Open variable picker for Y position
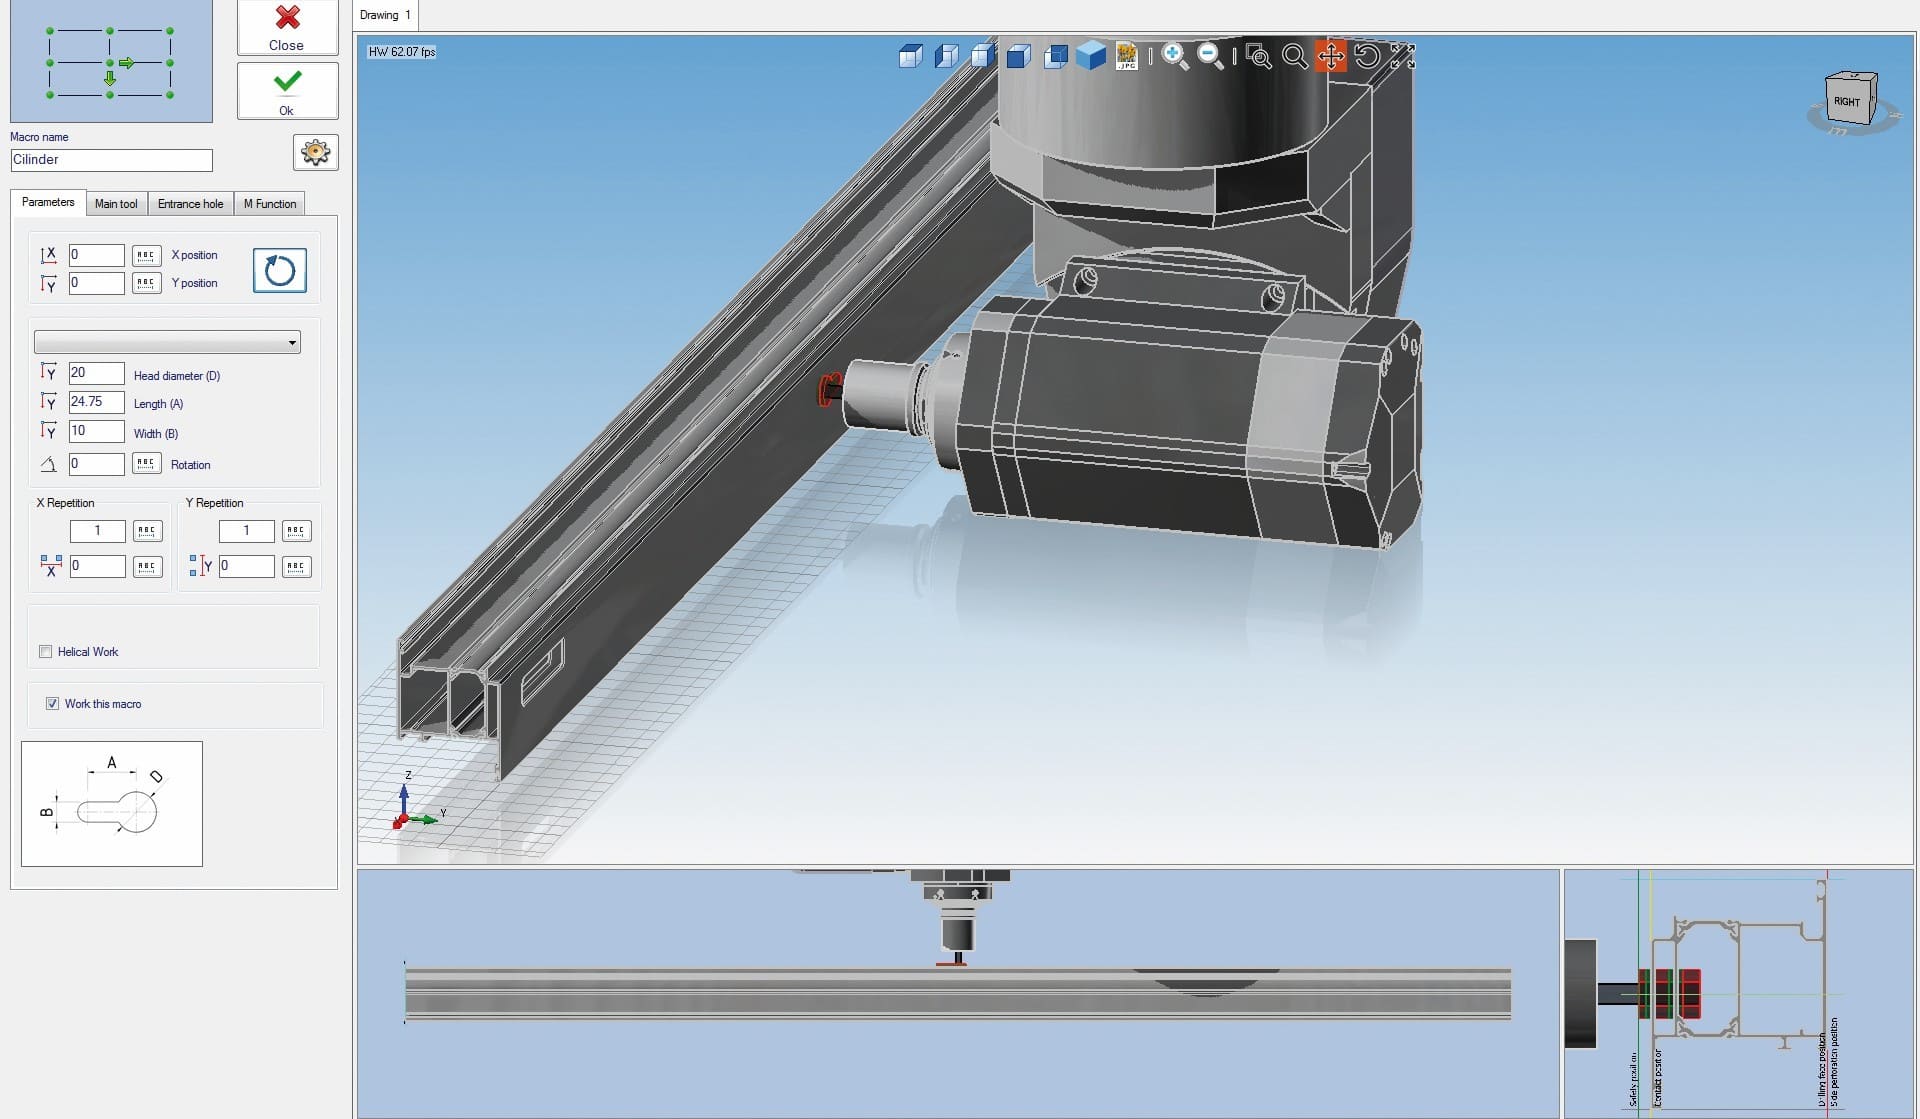This screenshot has height=1119, width=1920. point(146,283)
